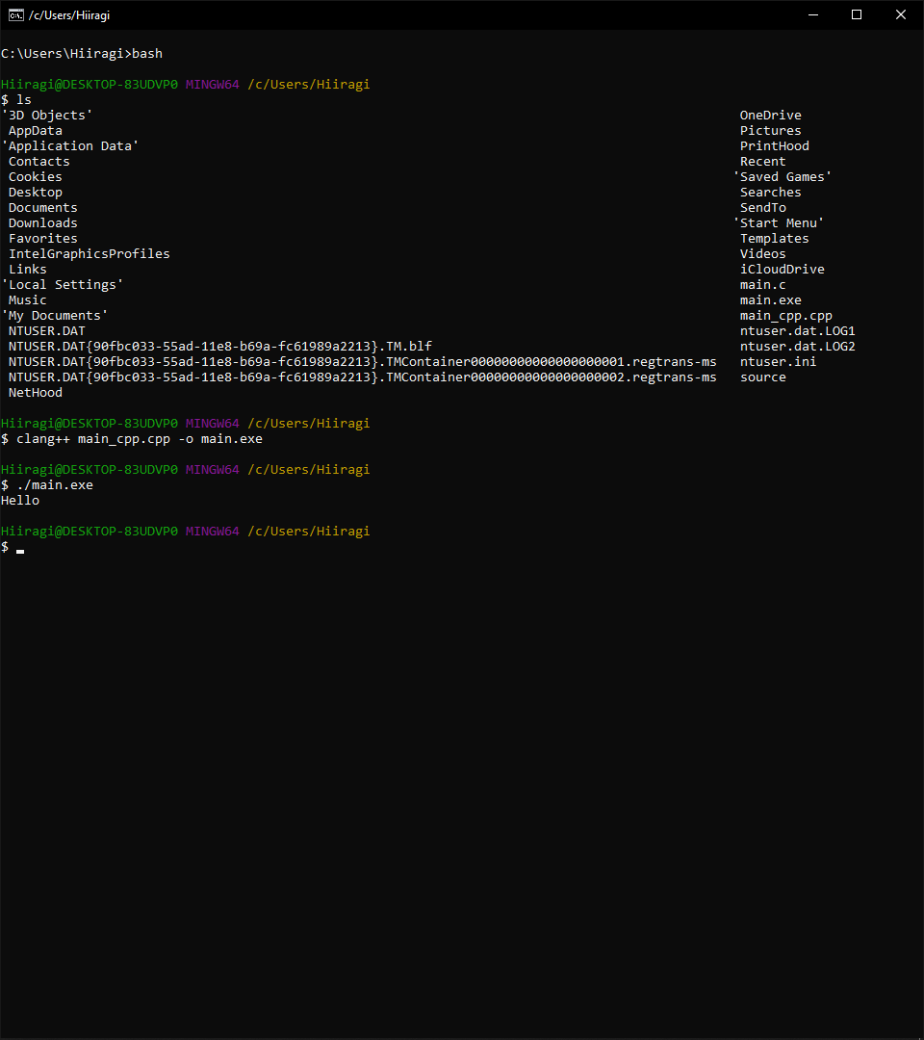Click the main.c file name in listing
Viewport: 924px width, 1040px height.
(762, 285)
